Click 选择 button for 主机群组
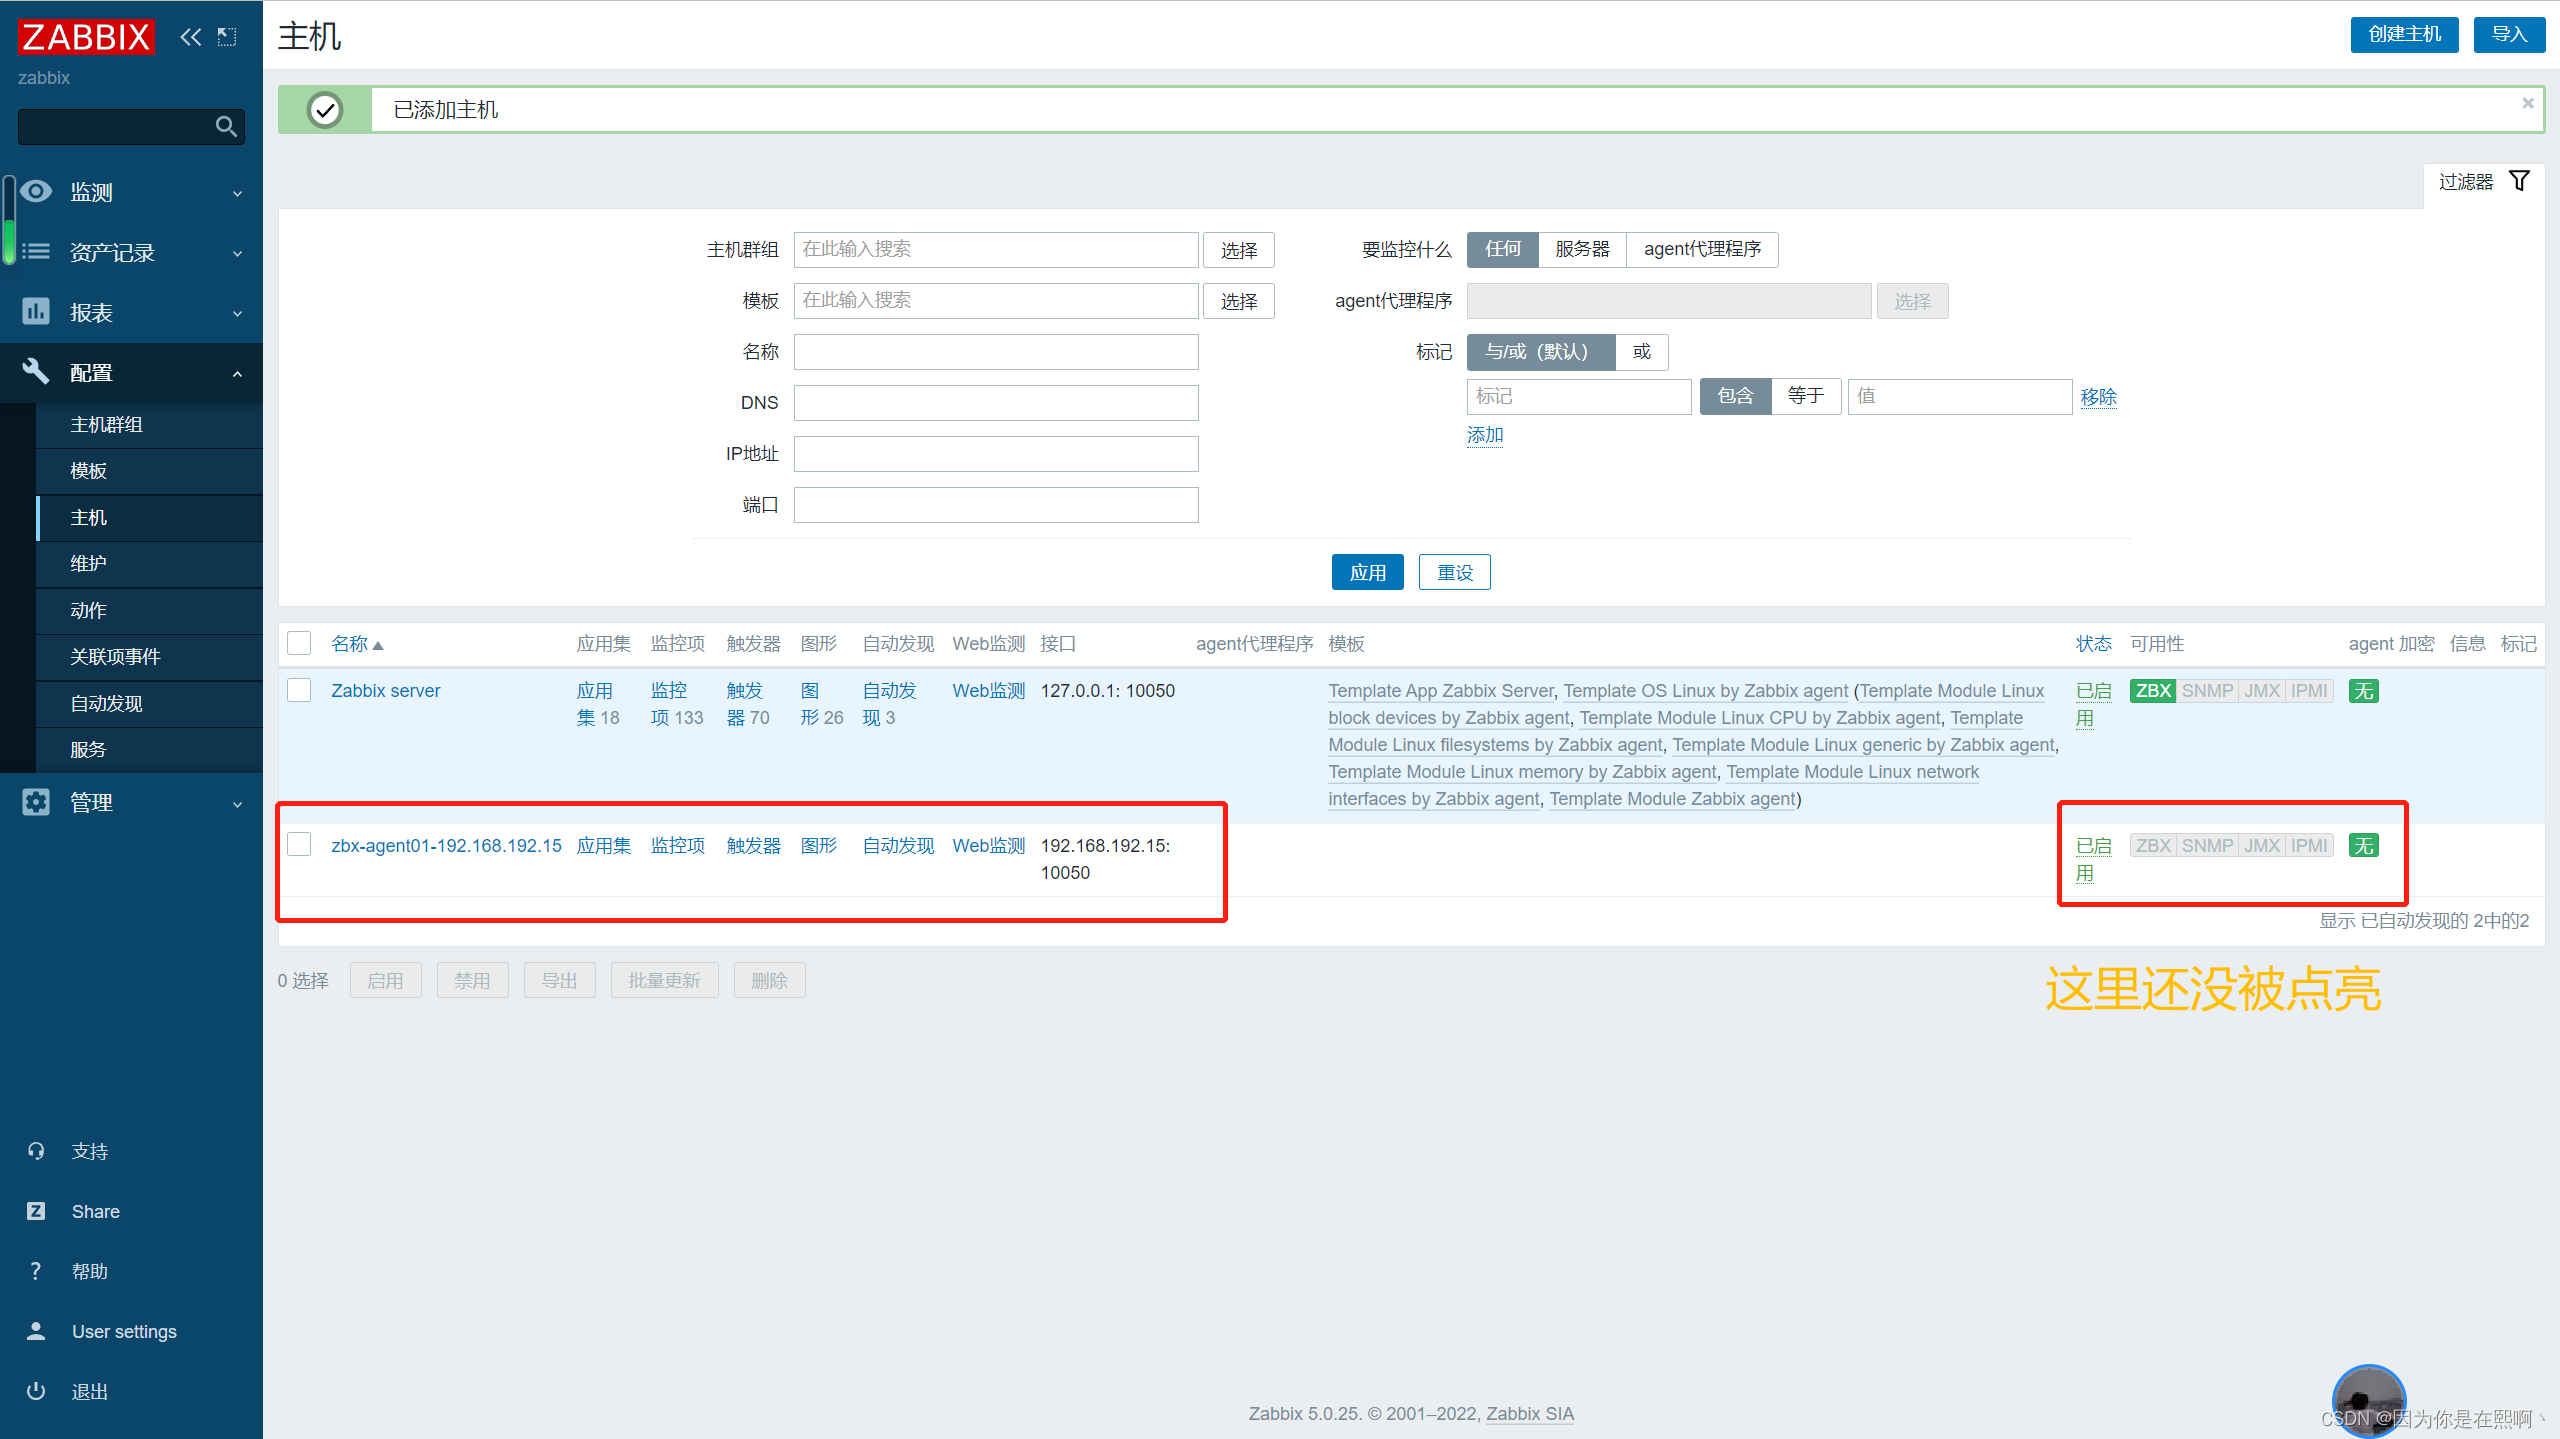 click(1238, 250)
